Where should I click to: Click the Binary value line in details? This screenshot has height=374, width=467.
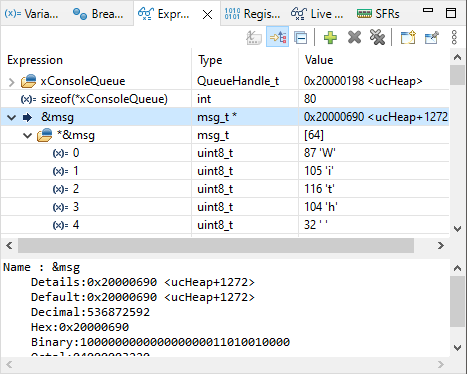tap(160, 342)
